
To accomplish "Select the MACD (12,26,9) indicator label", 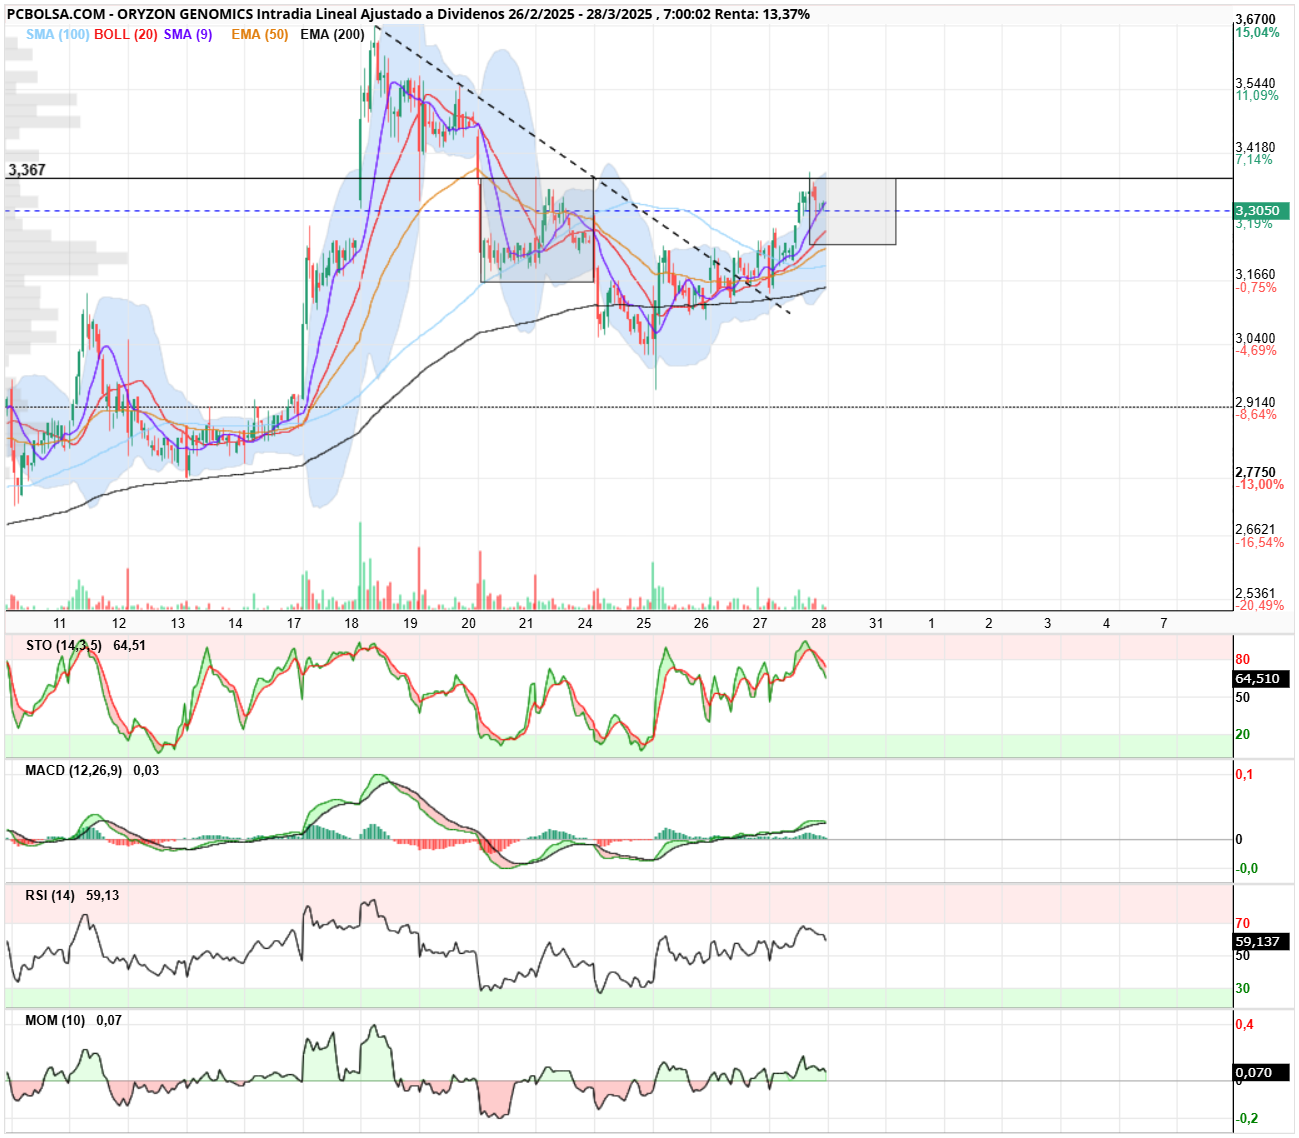I will [74, 771].
